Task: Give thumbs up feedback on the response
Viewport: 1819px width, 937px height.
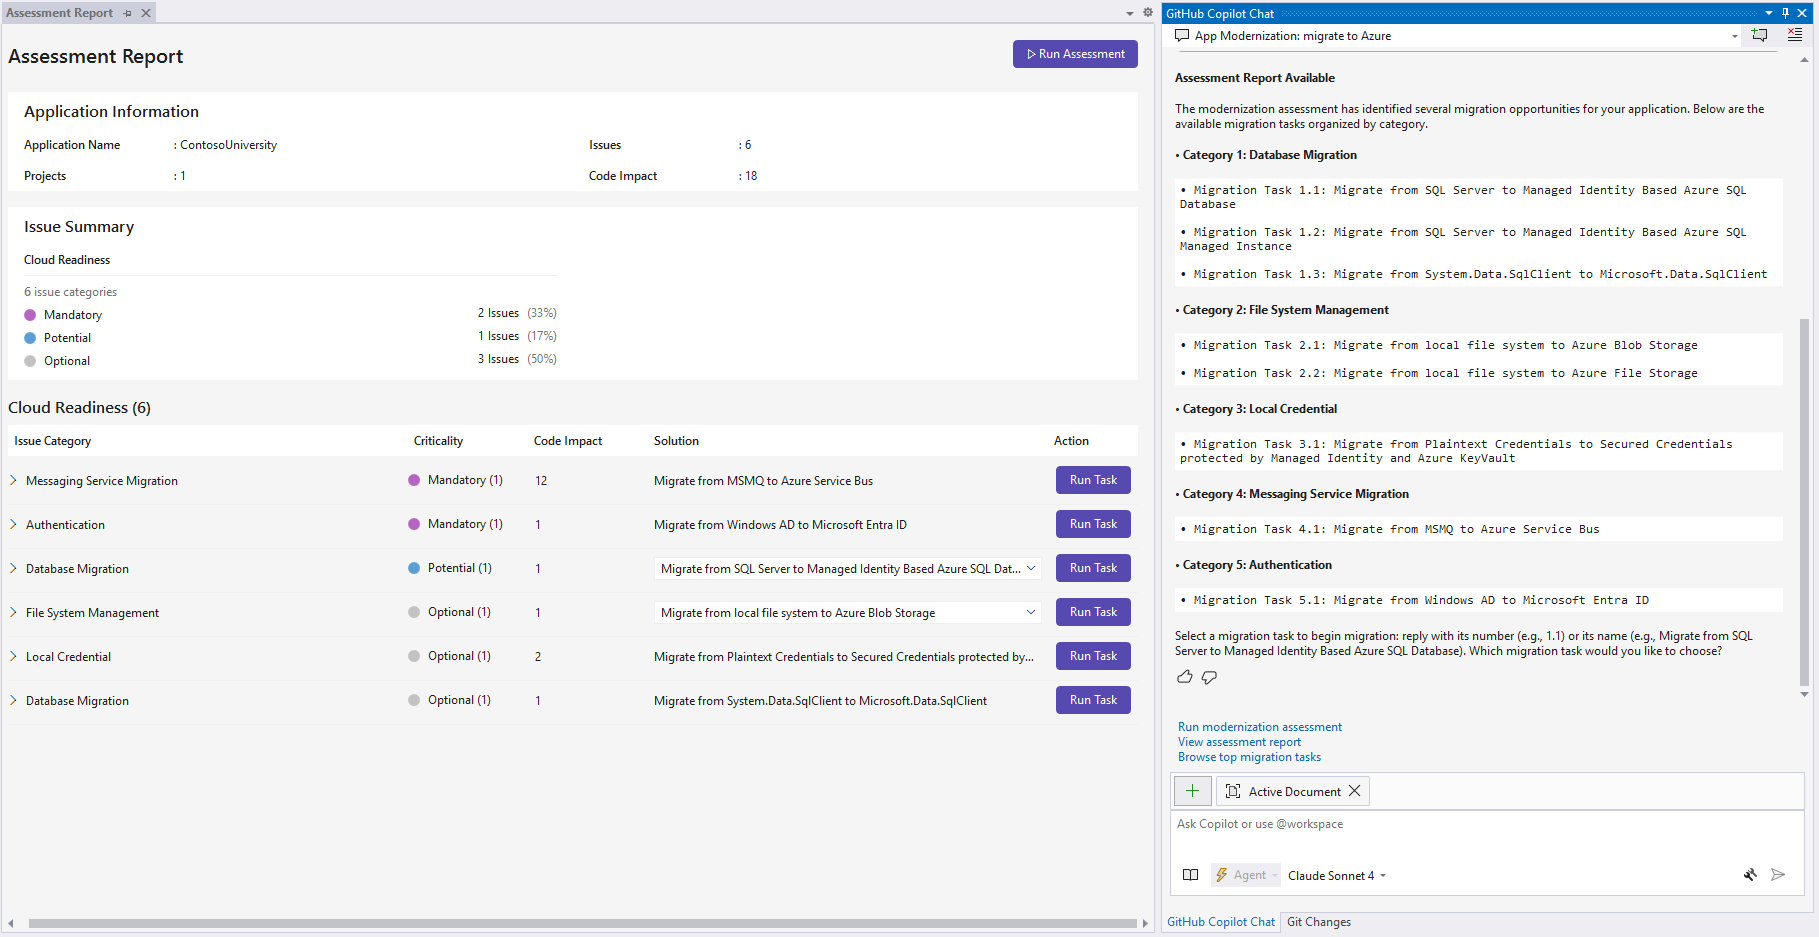Action: (1185, 677)
